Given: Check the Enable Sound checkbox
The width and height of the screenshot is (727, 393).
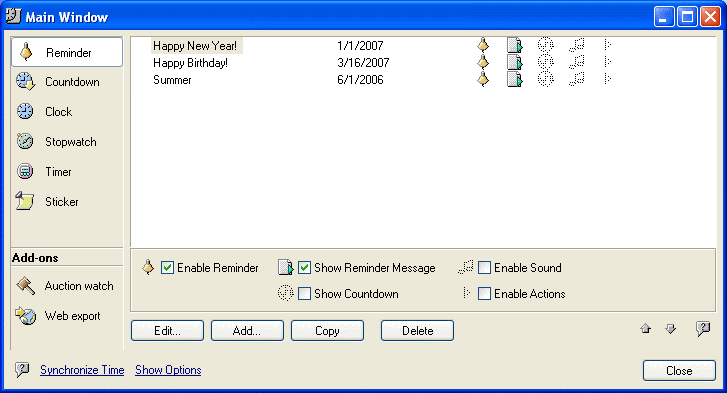Looking at the screenshot, I should (484, 267).
